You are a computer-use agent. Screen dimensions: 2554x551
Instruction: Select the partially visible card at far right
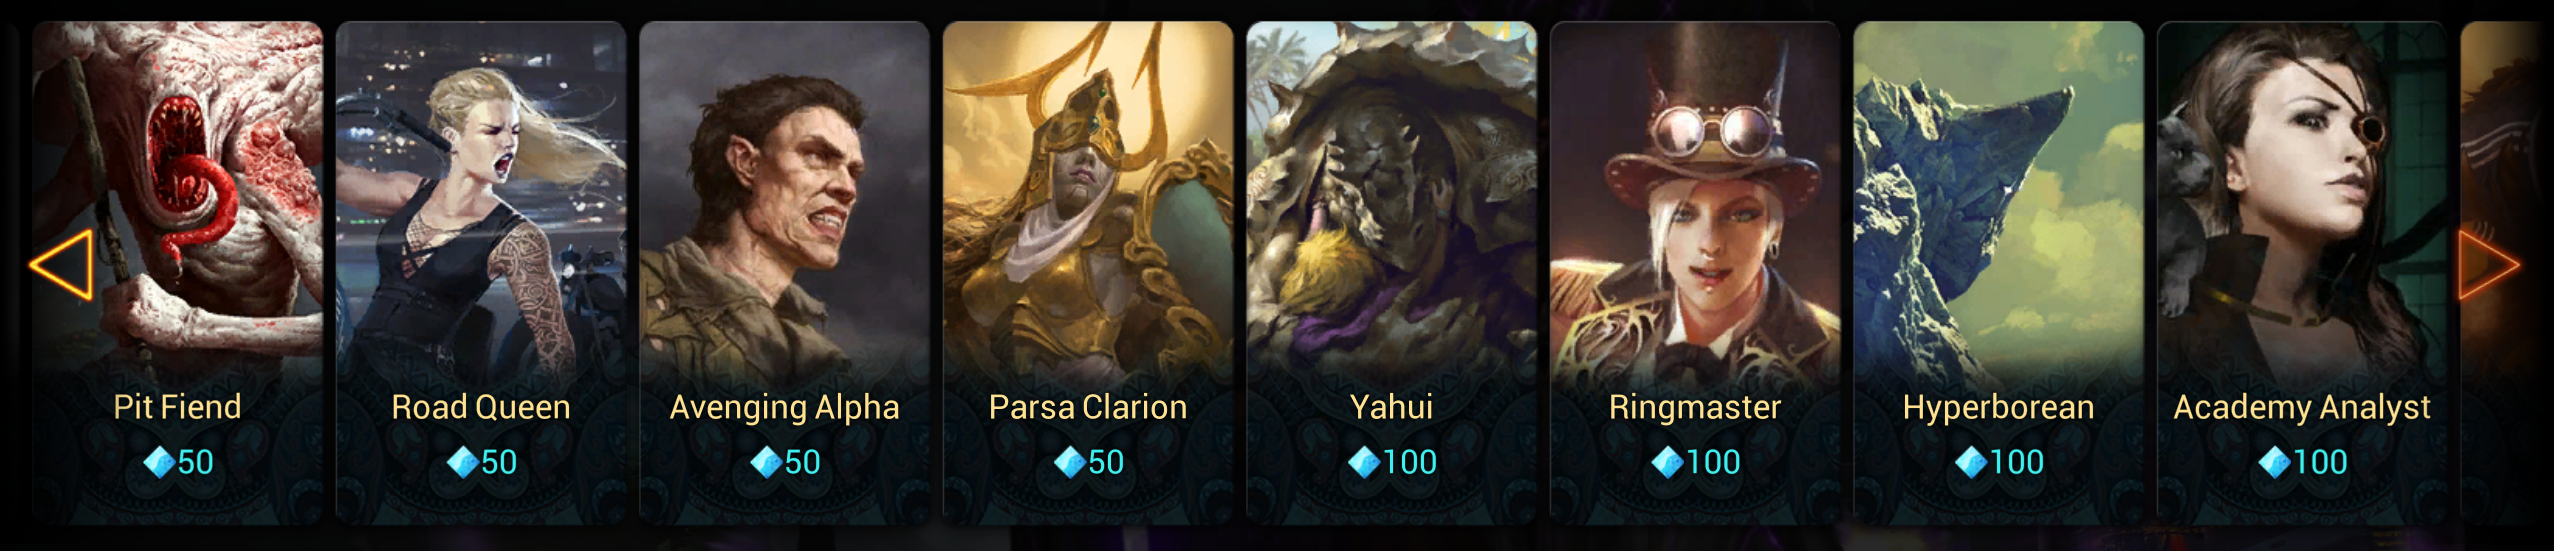(x=2506, y=272)
